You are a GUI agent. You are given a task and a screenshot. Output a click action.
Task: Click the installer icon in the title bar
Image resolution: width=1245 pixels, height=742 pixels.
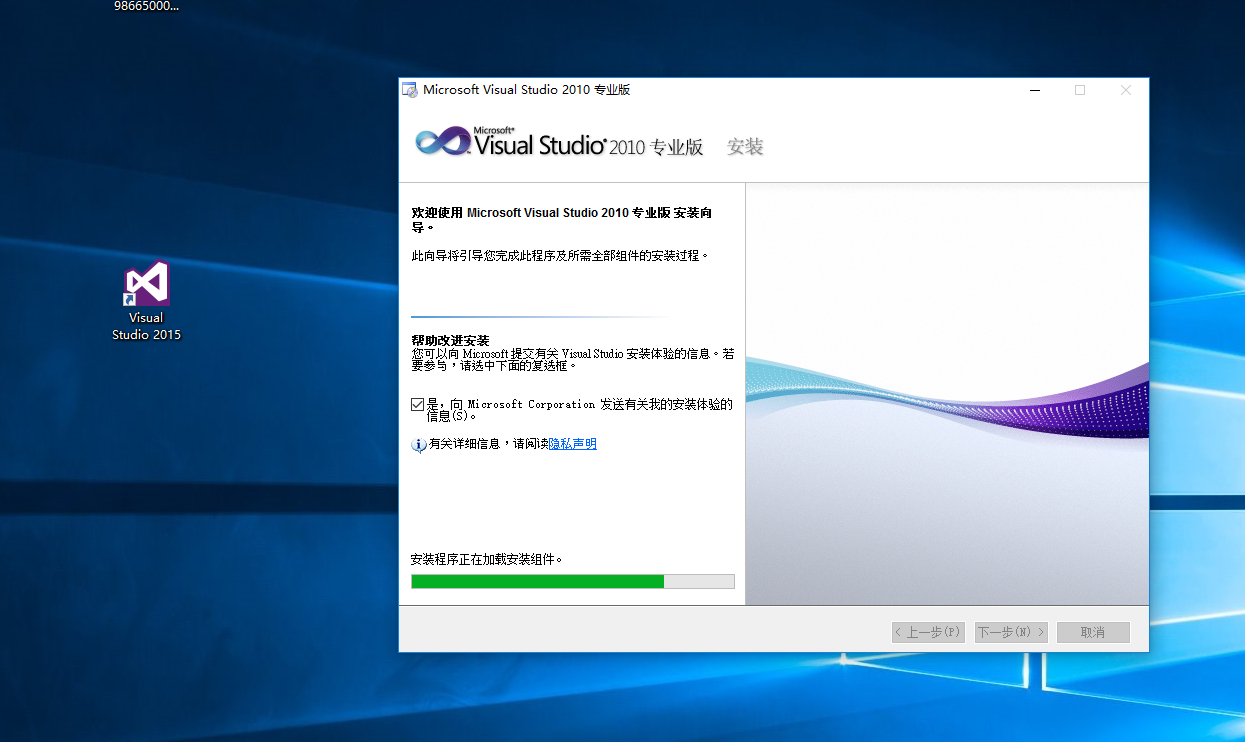pos(410,90)
